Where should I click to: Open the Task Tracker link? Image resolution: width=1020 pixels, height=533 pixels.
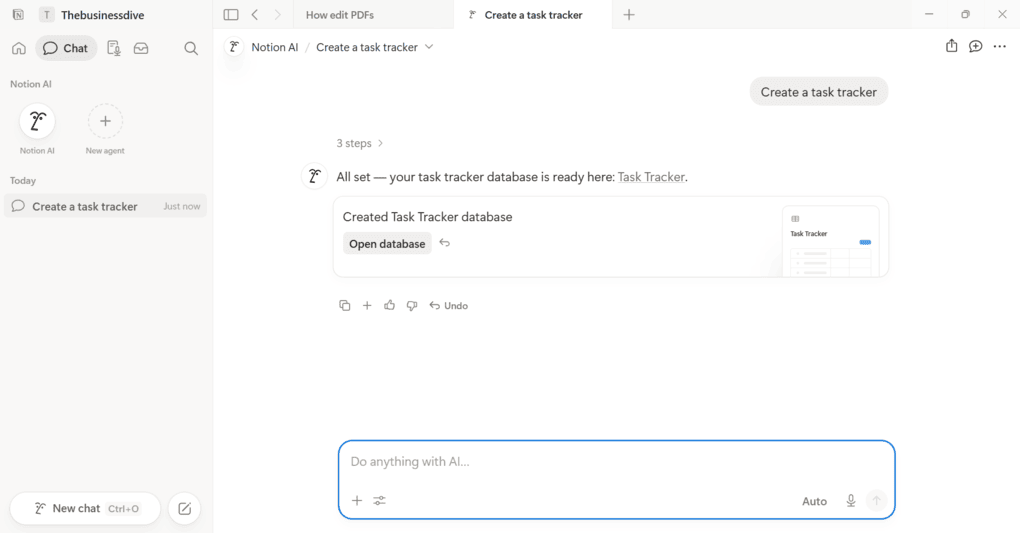coord(651,177)
